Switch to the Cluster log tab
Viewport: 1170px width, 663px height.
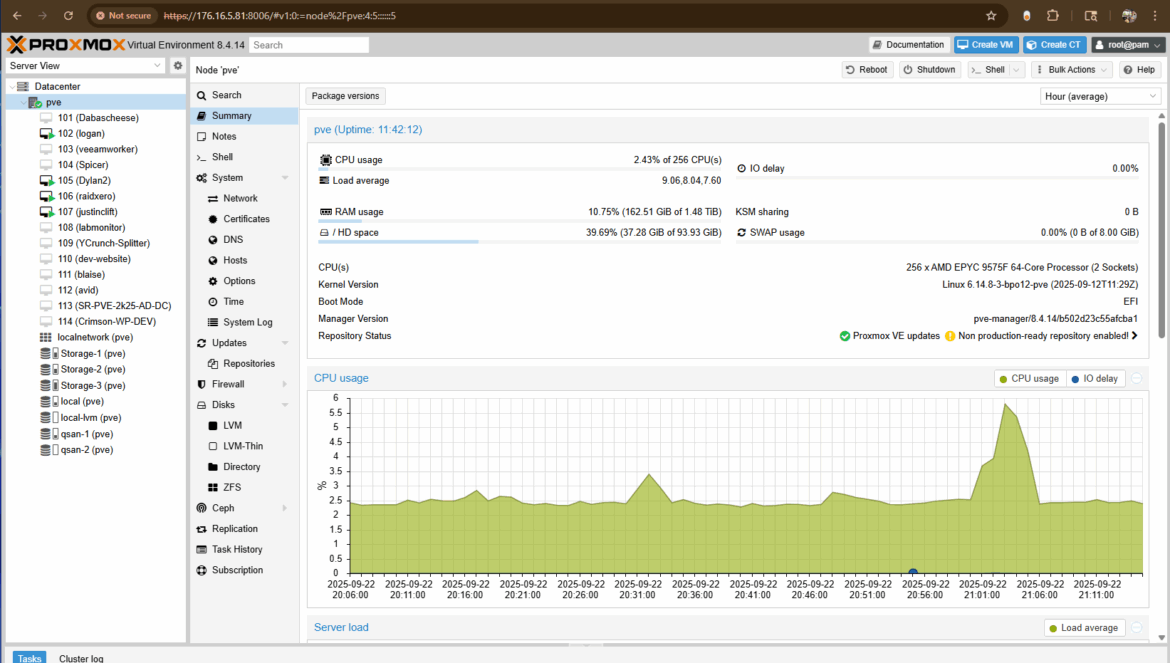pos(81,658)
